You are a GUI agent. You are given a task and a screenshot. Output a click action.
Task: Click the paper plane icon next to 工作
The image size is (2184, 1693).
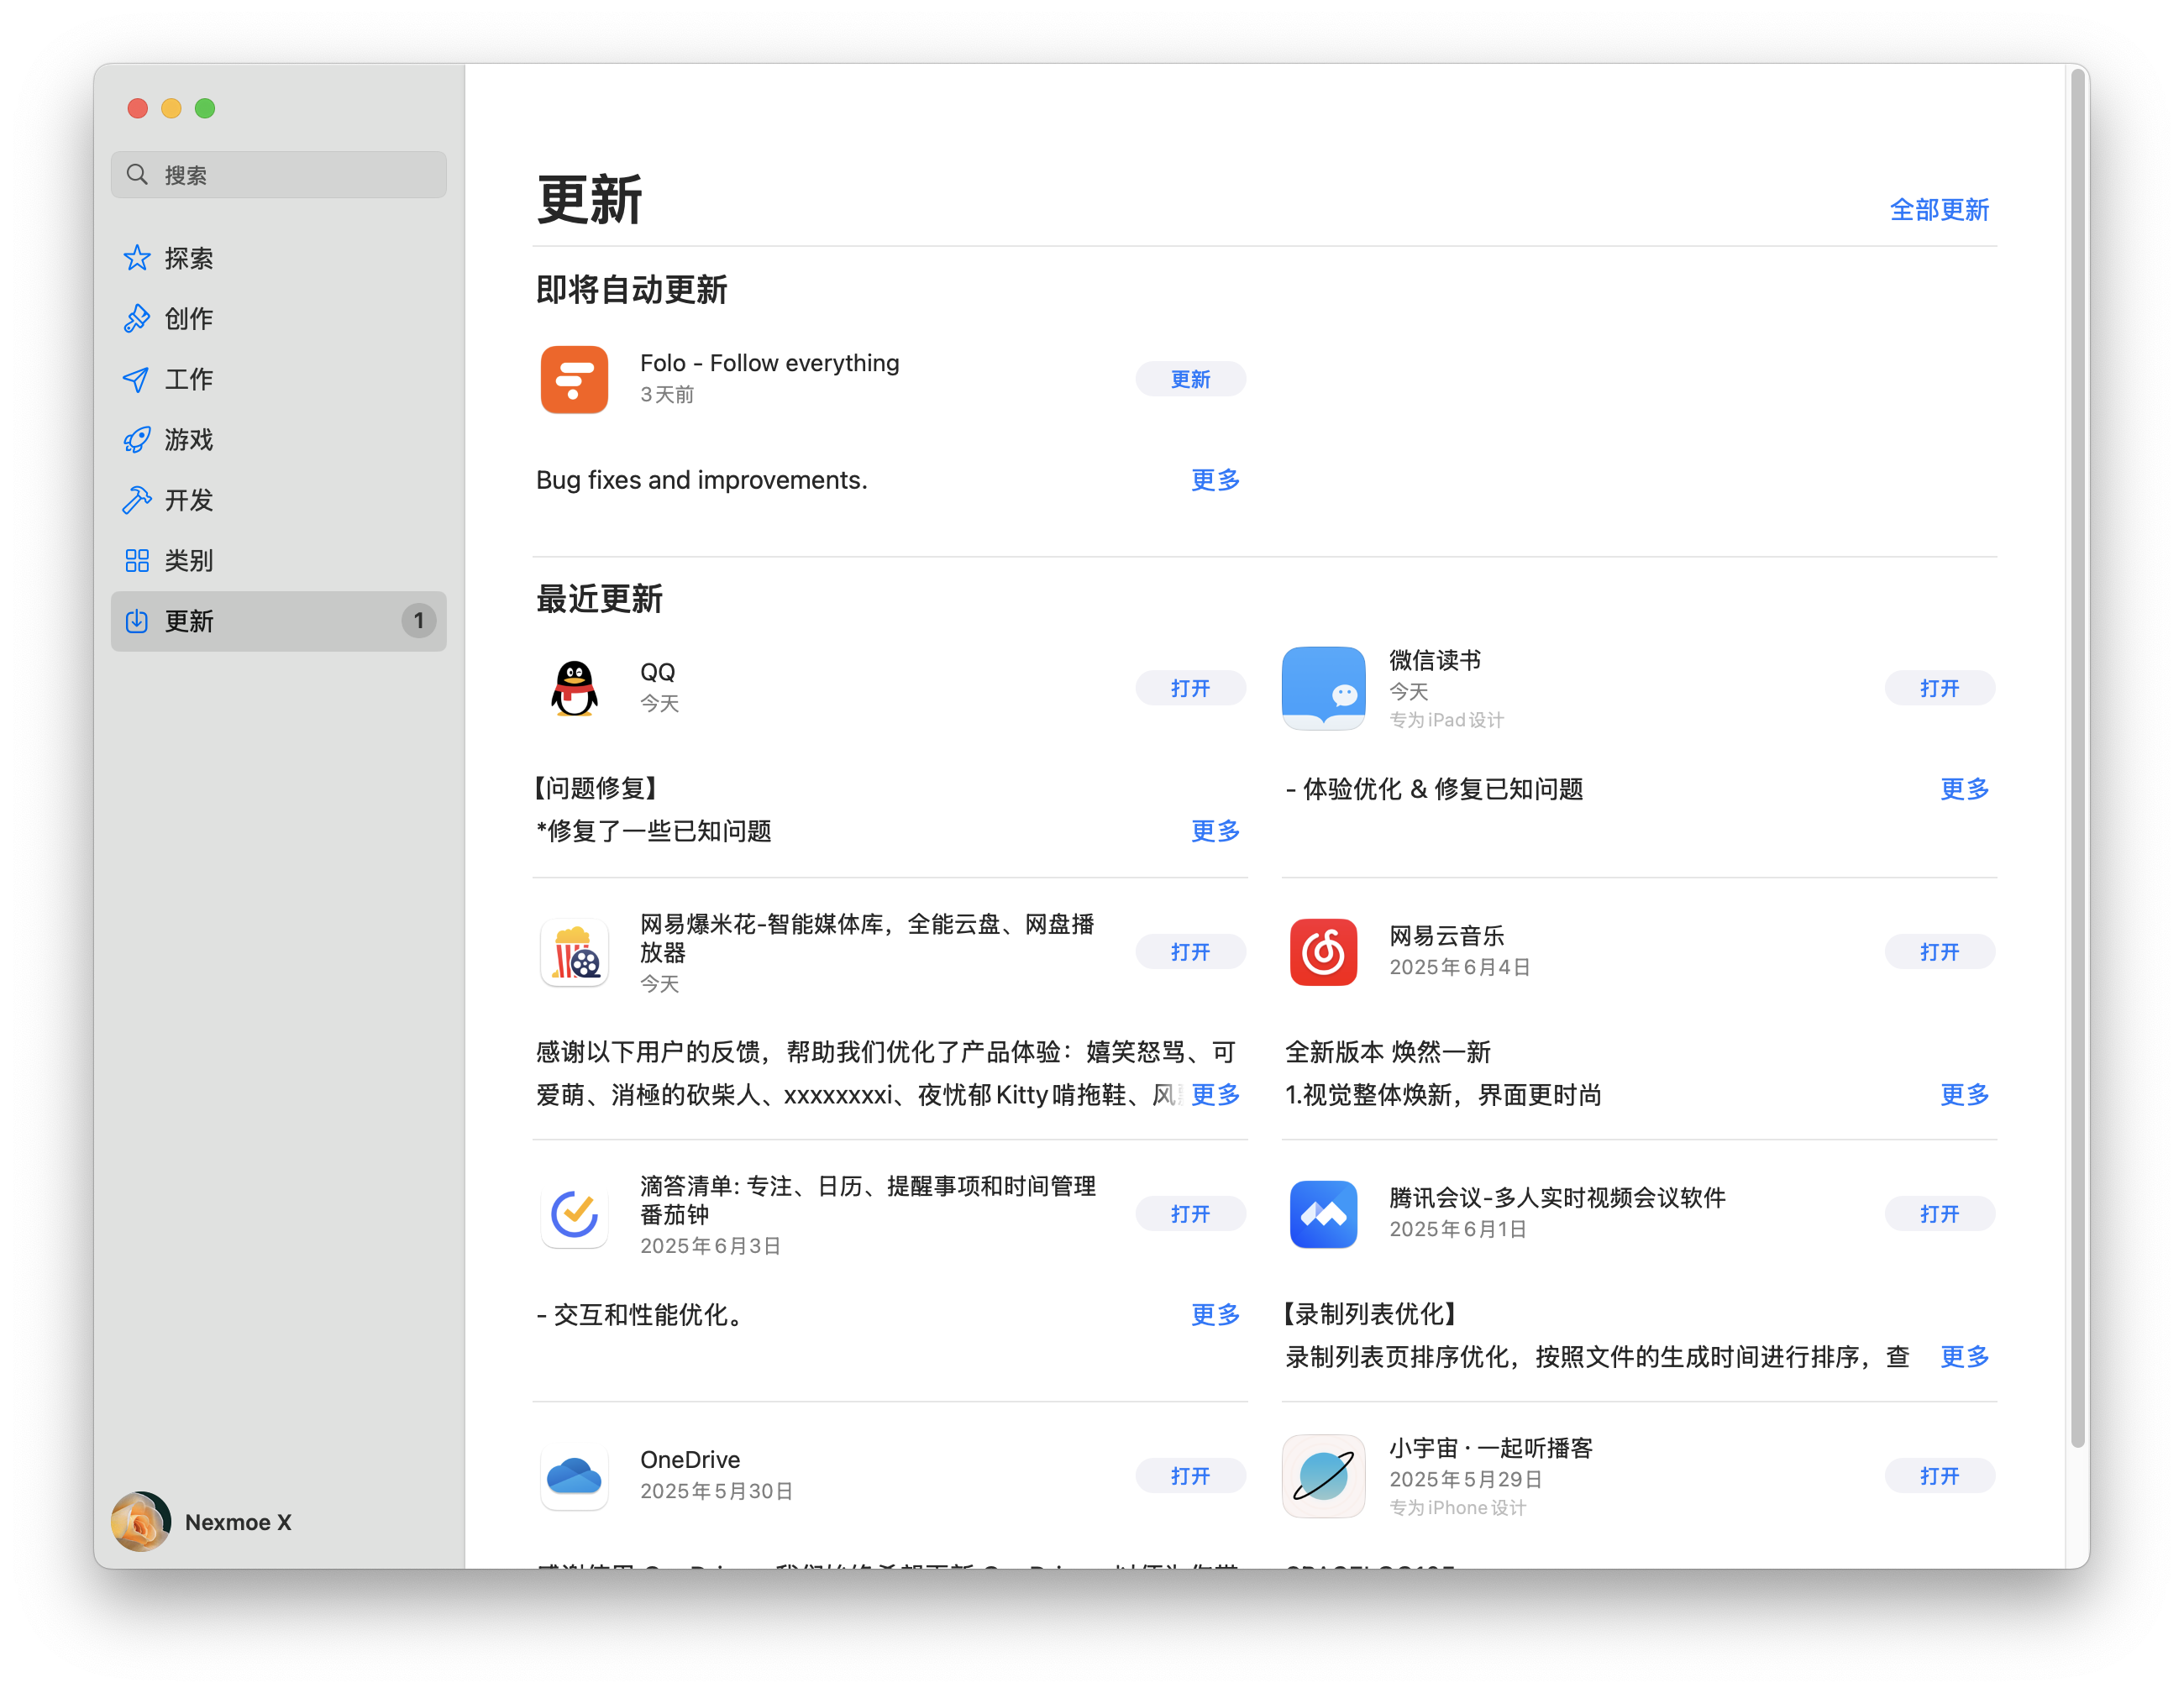click(137, 379)
